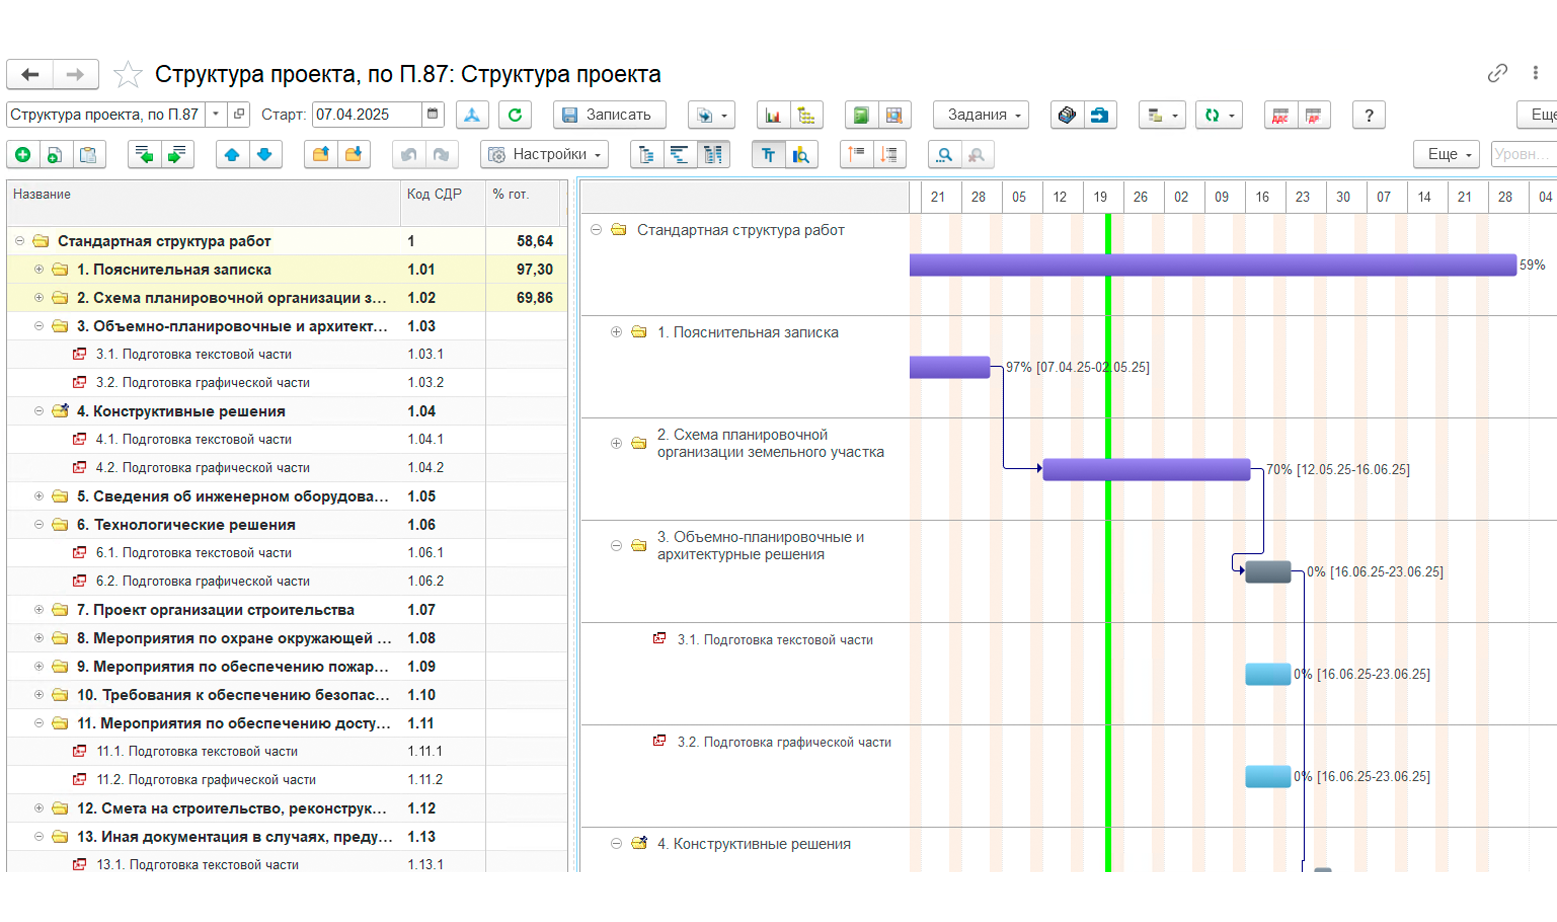1557x922 pixels.
Task: Click the green refresh icon
Action: 515,115
